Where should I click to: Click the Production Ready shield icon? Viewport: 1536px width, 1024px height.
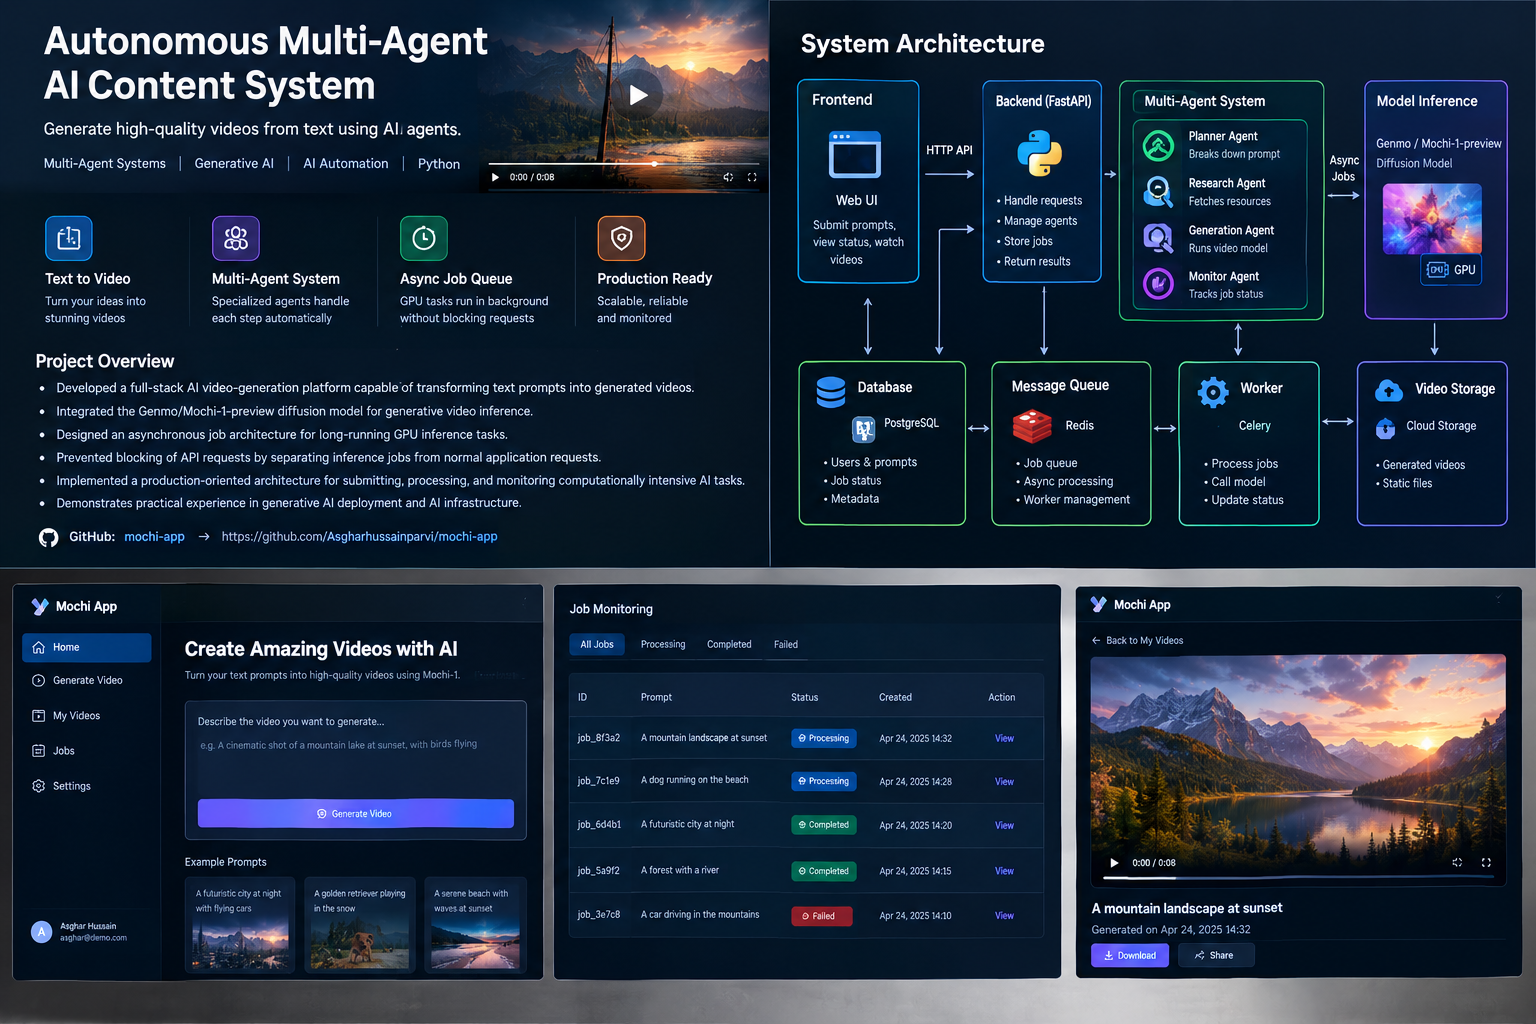pos(621,238)
